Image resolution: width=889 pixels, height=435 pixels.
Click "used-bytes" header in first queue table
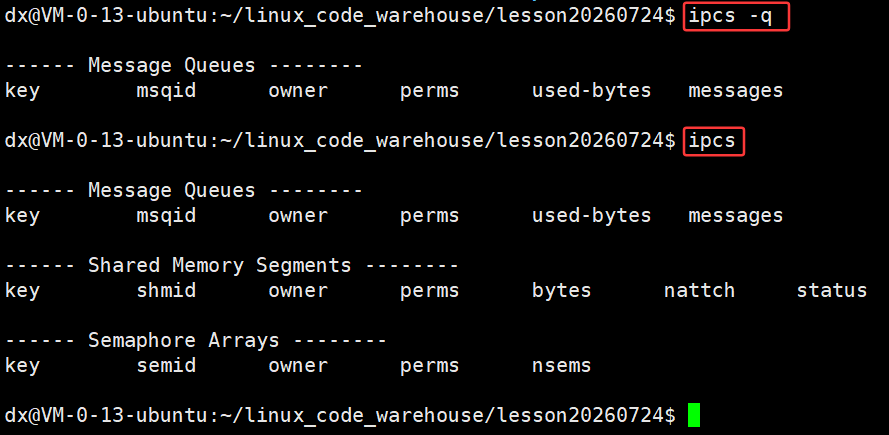591,91
